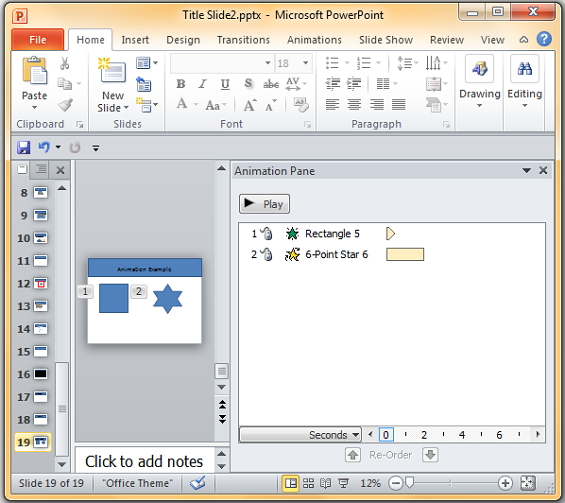
Task: Select the Format Painter brush
Action: point(65,105)
